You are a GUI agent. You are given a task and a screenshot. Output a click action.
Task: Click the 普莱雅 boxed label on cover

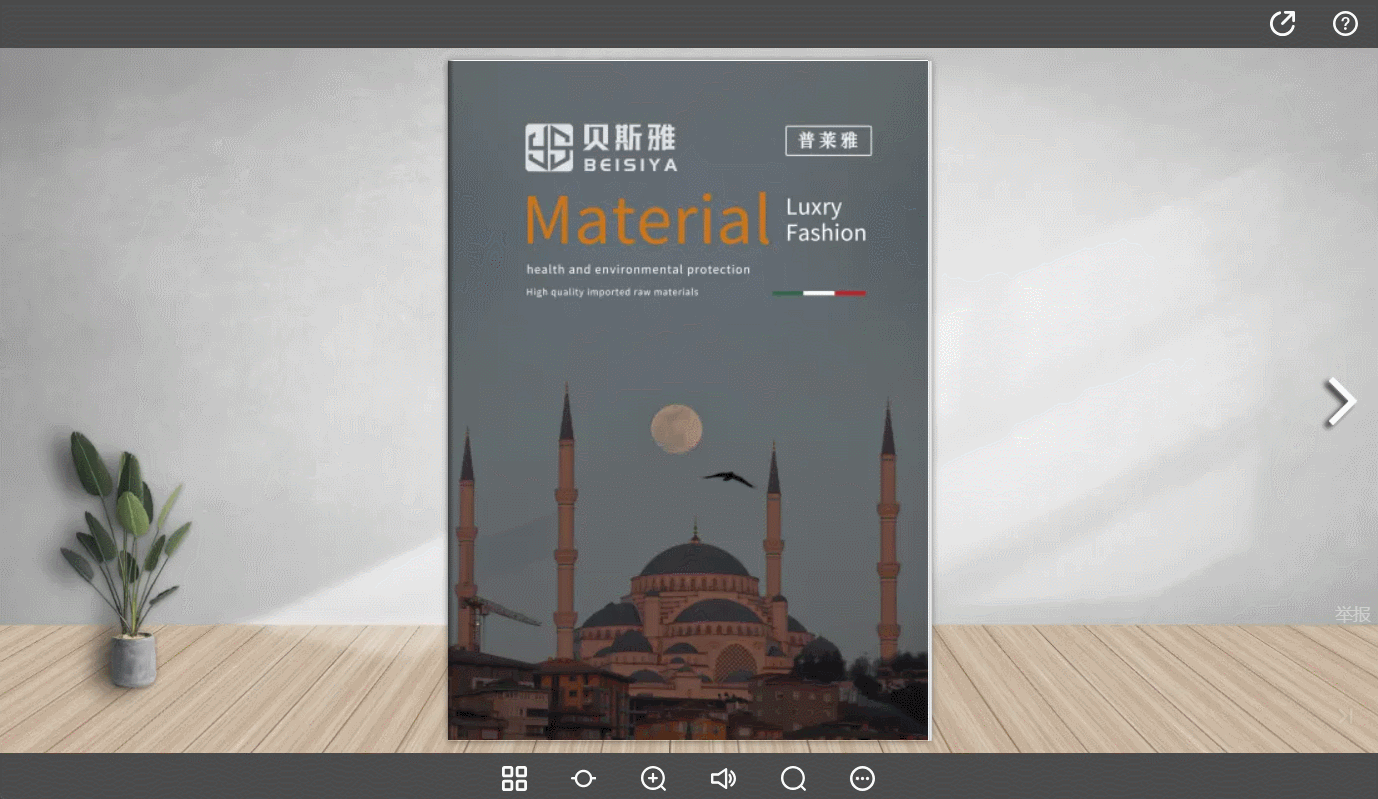828,141
